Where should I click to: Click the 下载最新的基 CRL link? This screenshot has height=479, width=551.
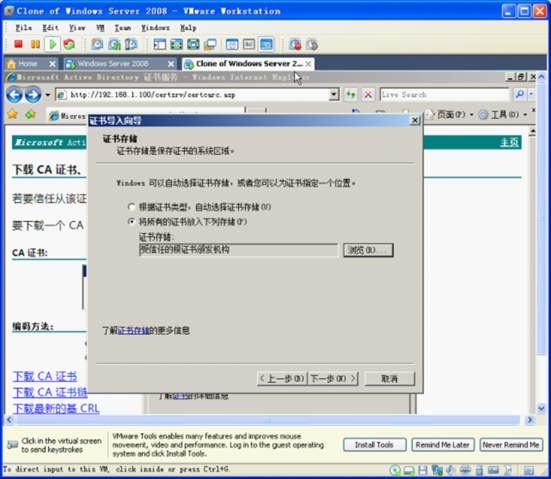point(56,408)
